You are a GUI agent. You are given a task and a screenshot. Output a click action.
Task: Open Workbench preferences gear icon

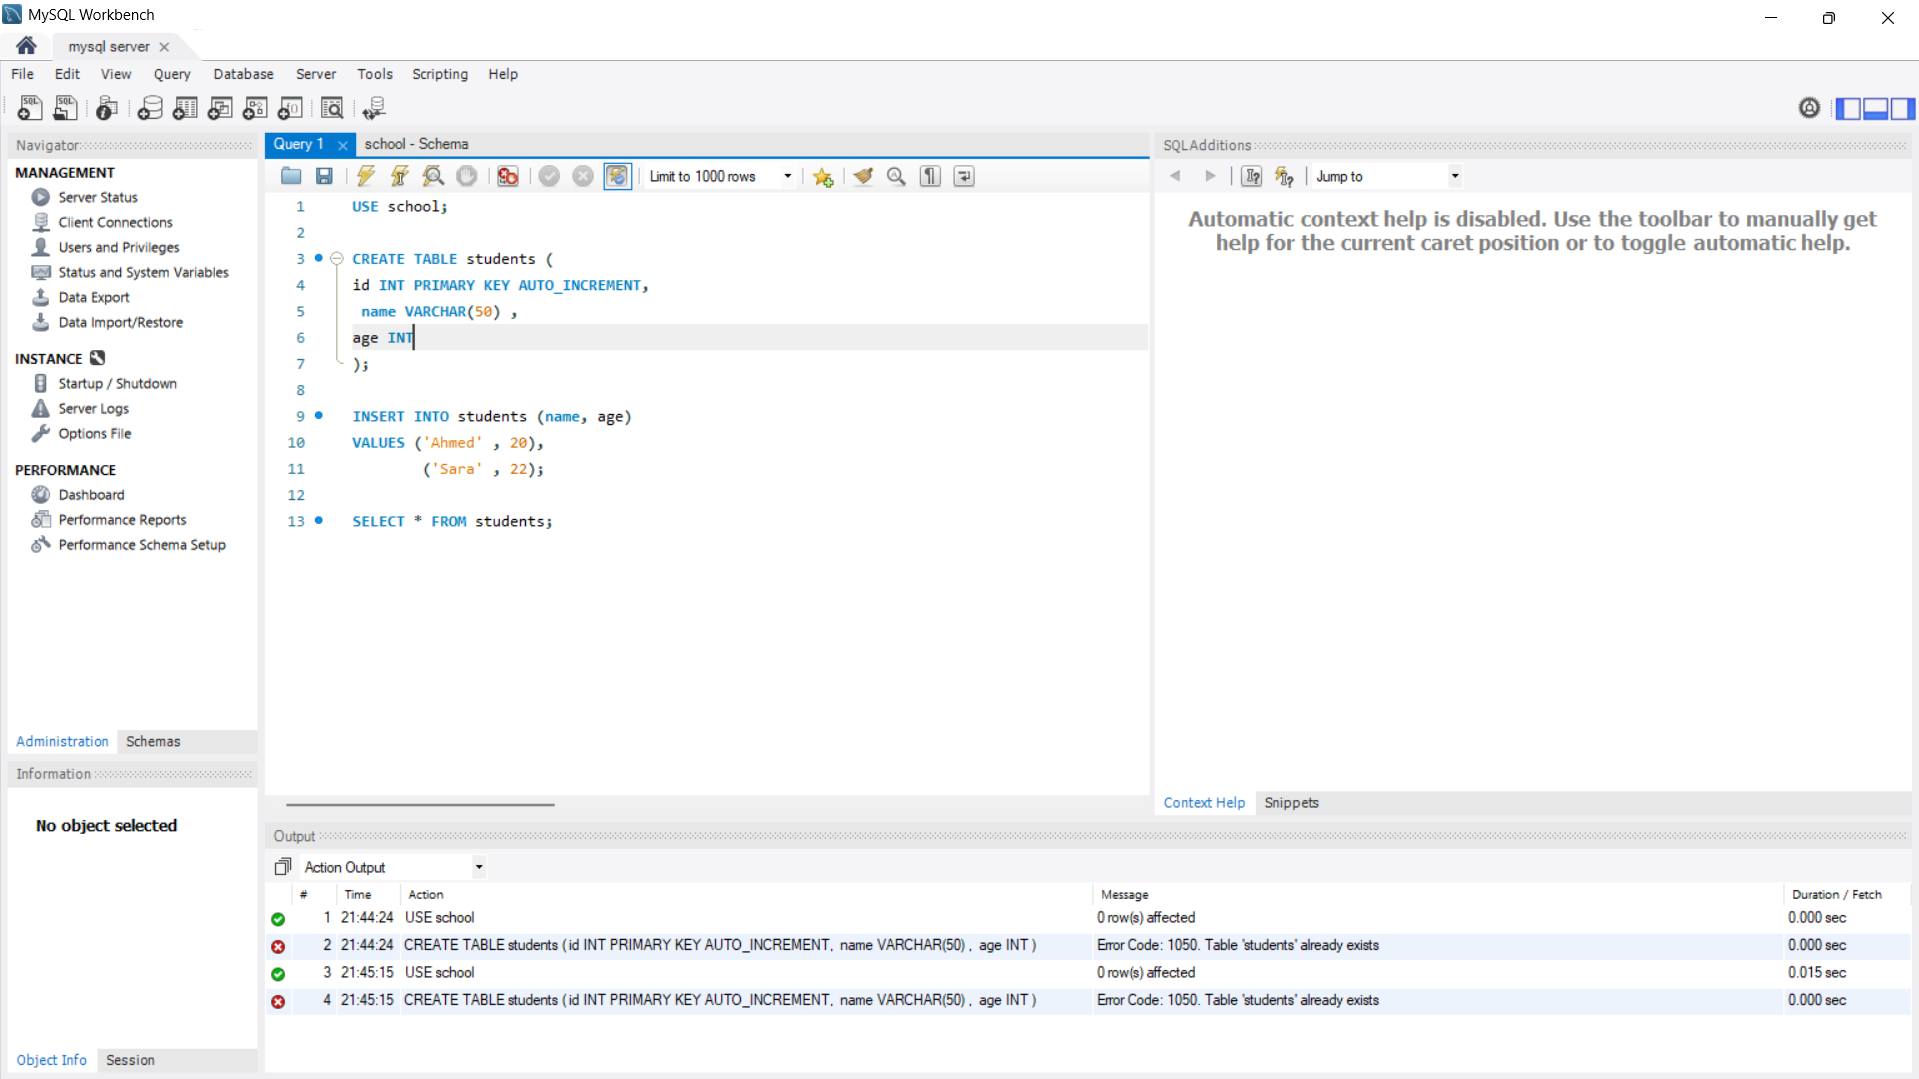(1809, 108)
